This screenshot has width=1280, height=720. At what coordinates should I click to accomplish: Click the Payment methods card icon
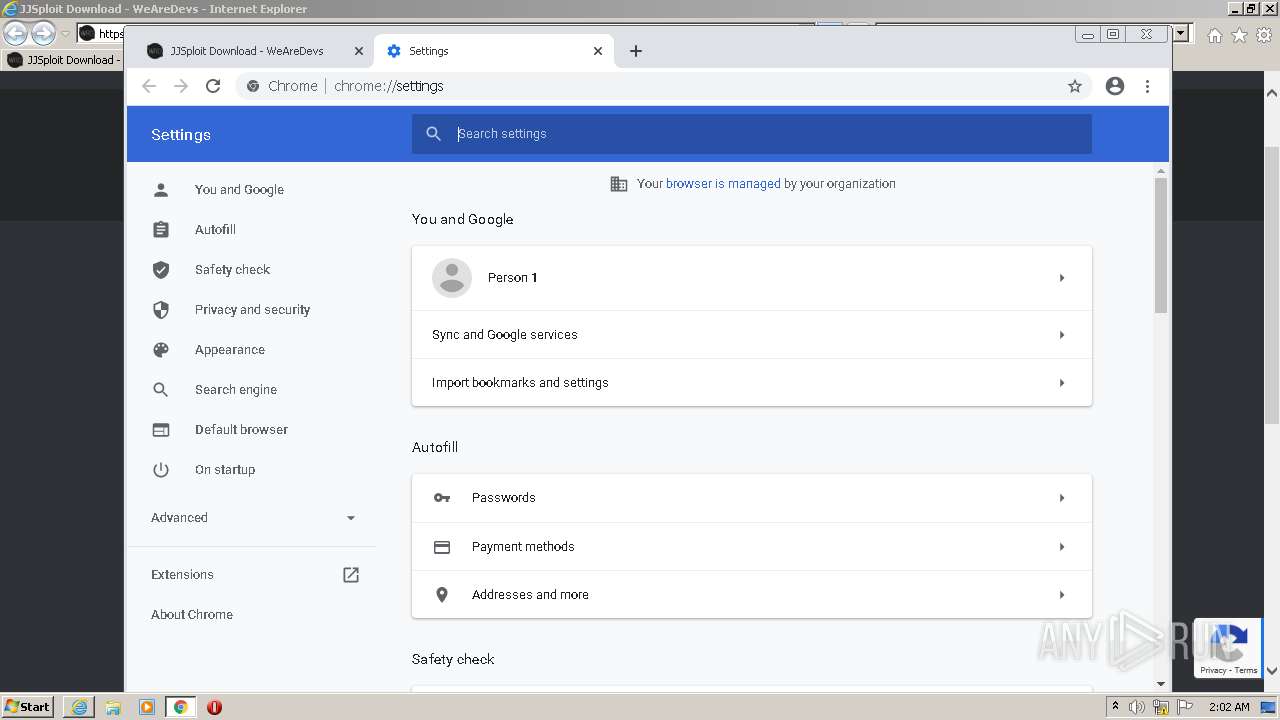tap(442, 546)
